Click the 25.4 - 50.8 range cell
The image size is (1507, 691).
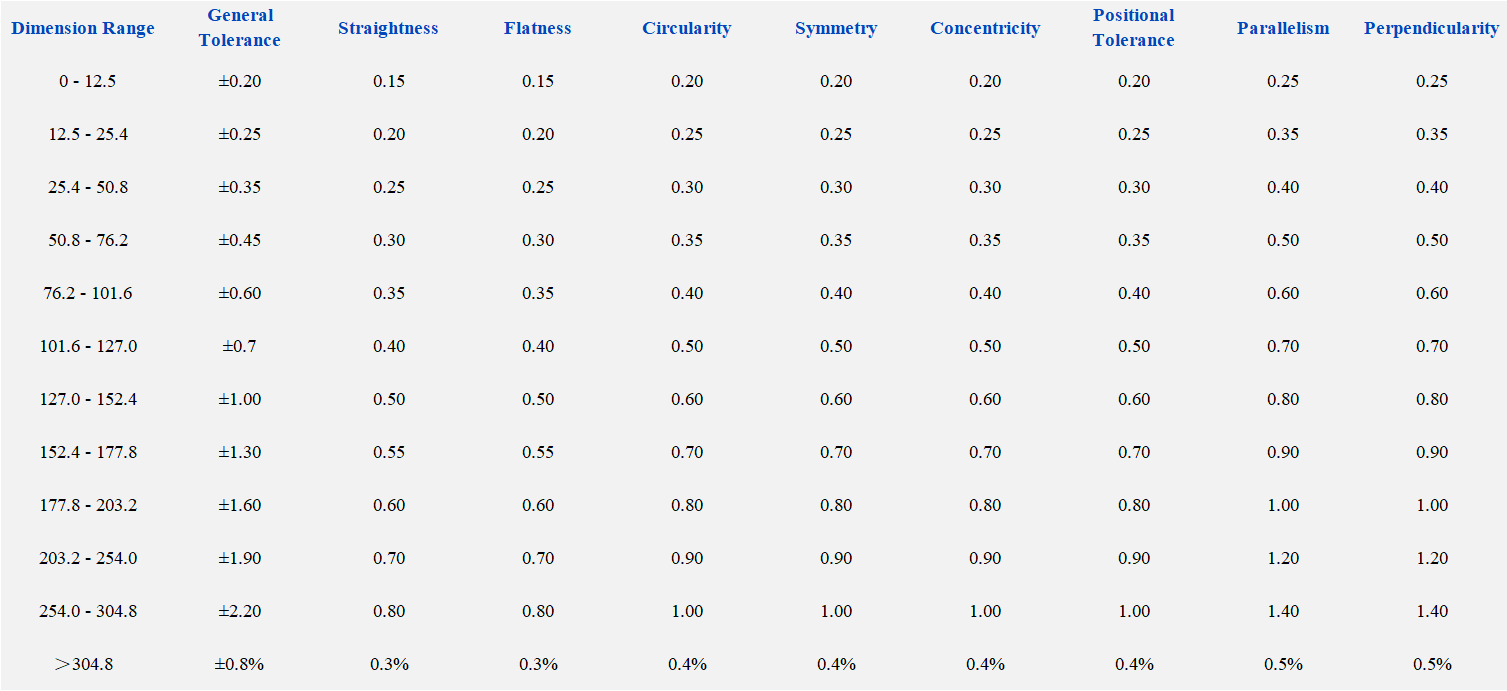pos(88,187)
